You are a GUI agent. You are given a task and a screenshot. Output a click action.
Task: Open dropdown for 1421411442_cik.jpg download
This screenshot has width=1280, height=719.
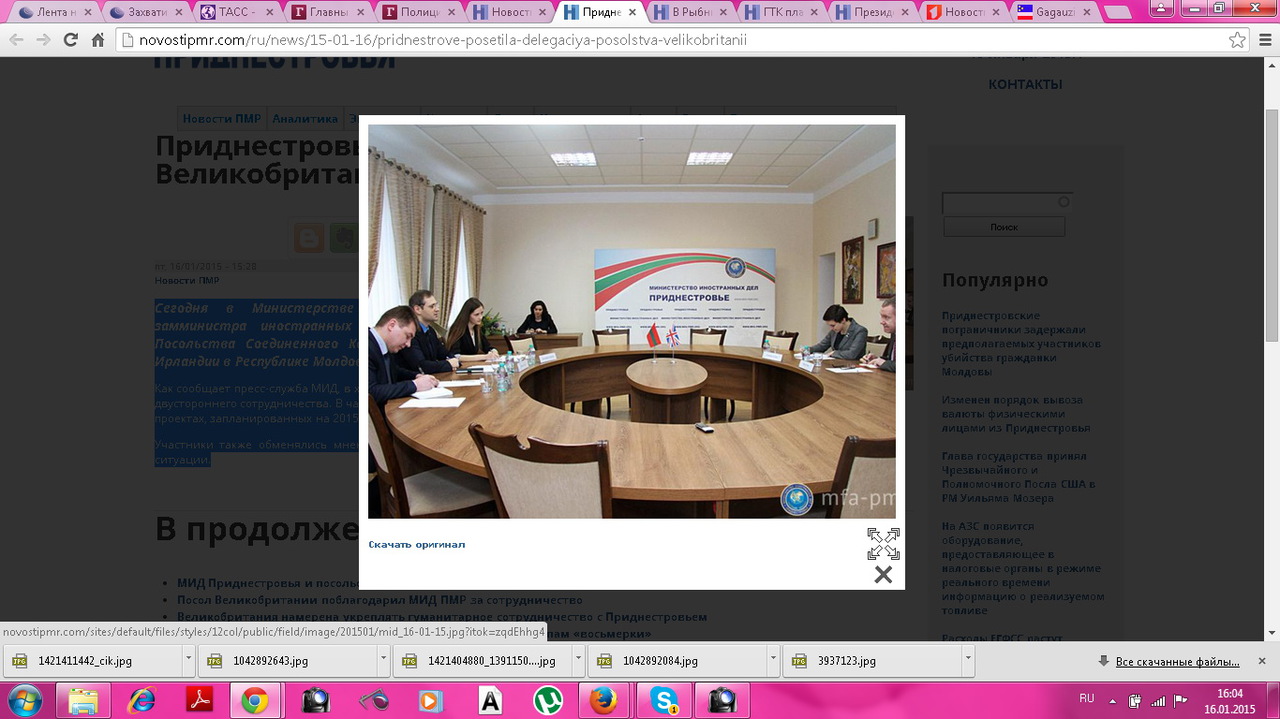coord(188,660)
